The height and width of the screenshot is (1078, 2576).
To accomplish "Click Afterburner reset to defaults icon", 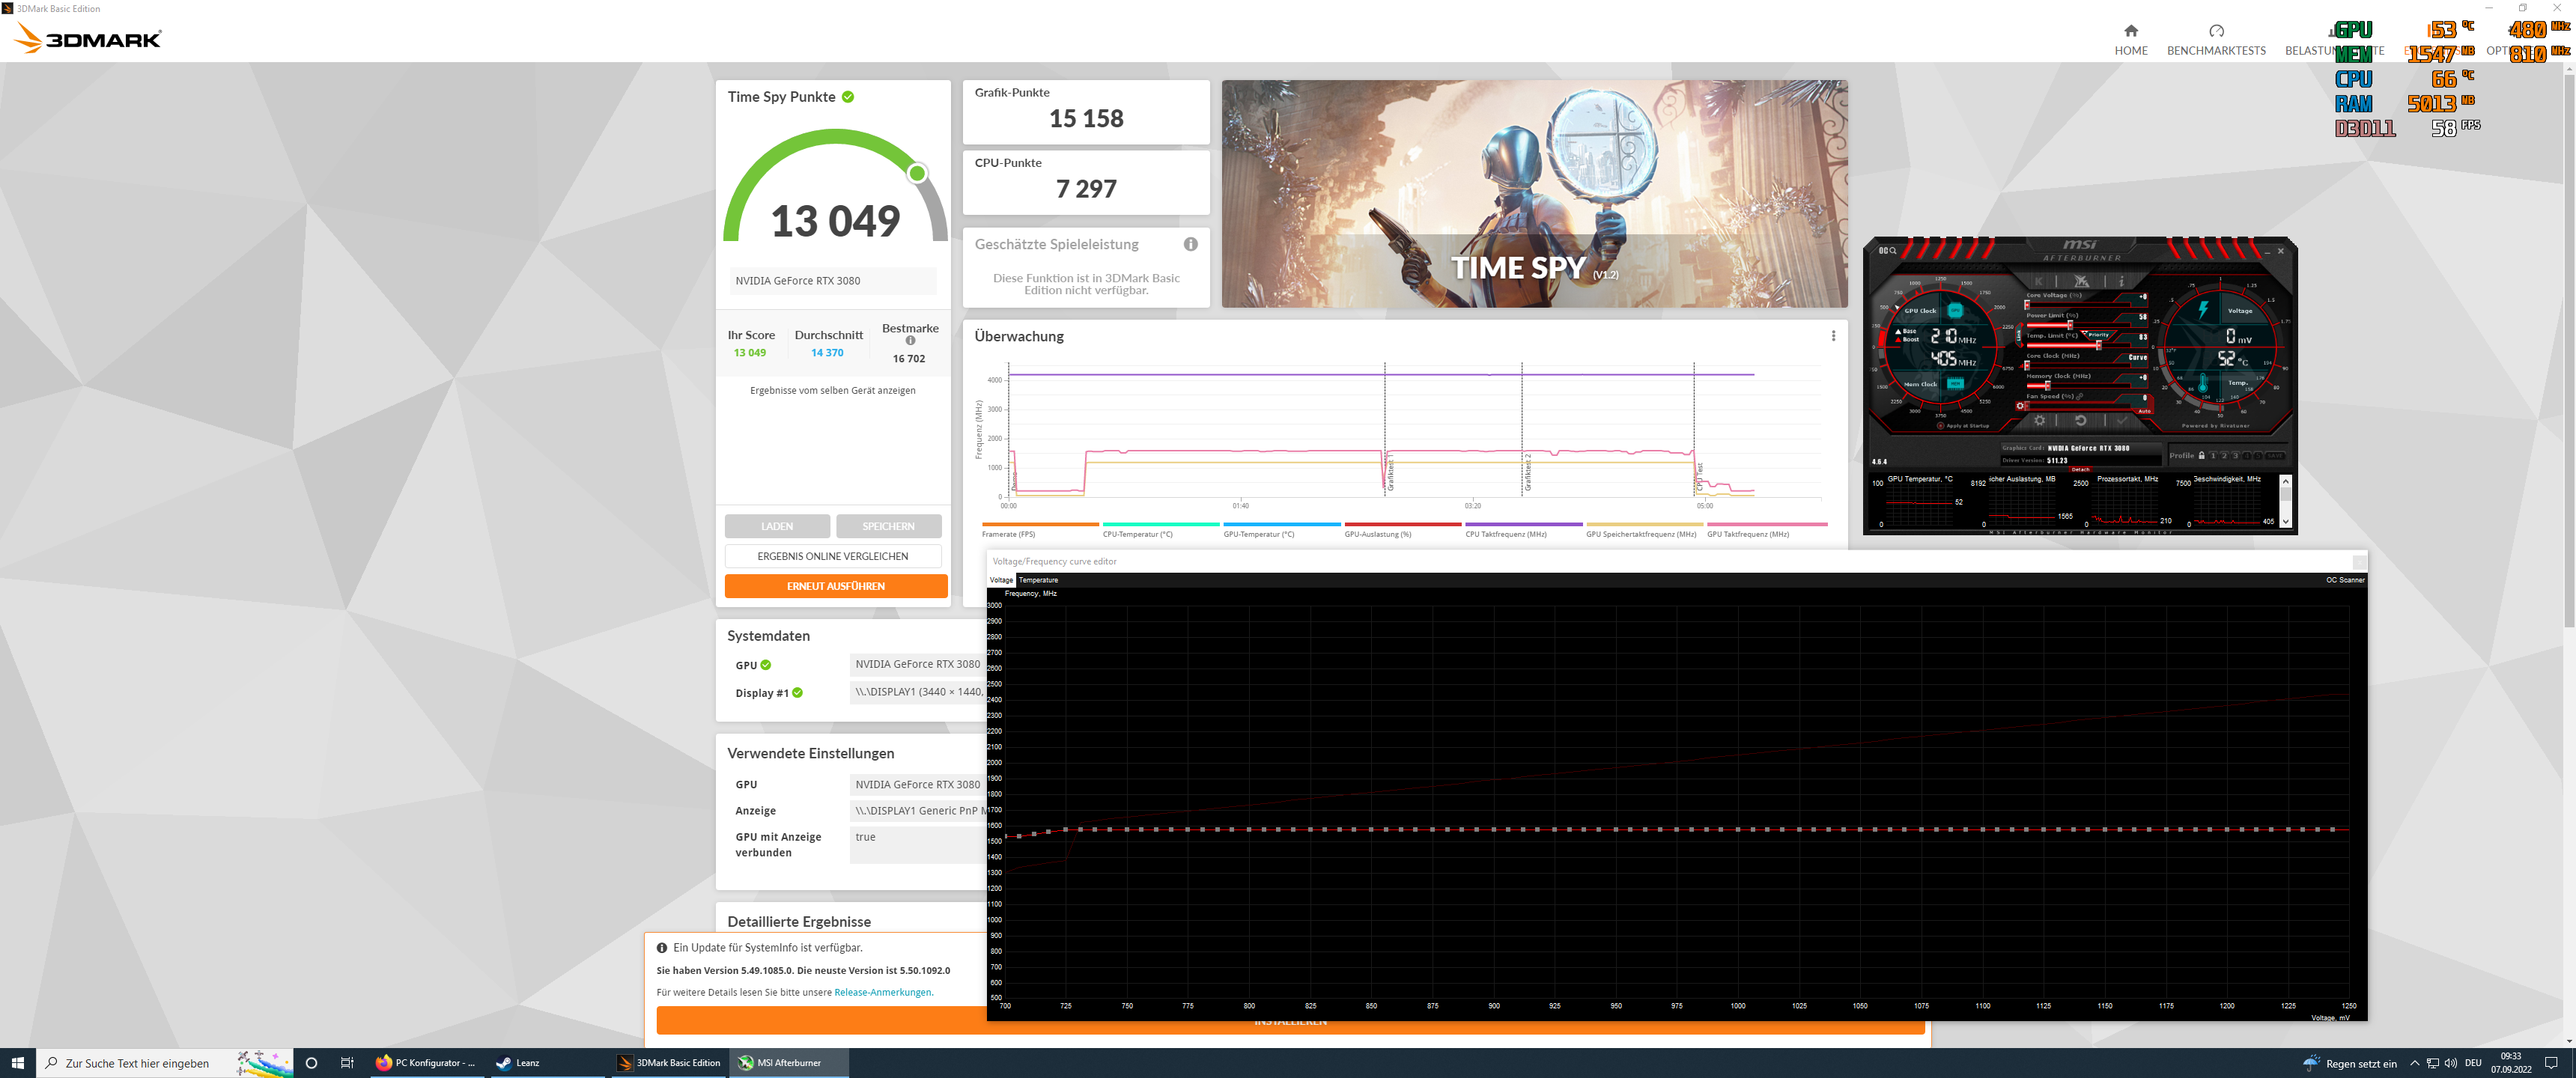I will click(2081, 421).
